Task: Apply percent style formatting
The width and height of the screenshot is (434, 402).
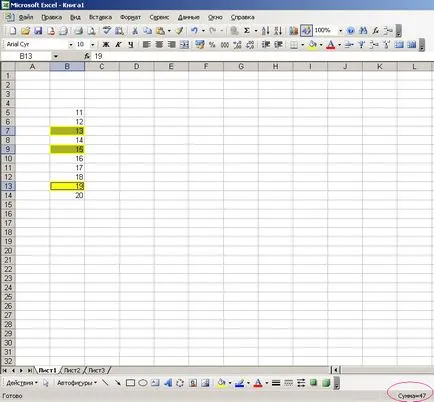Action: [x=212, y=44]
